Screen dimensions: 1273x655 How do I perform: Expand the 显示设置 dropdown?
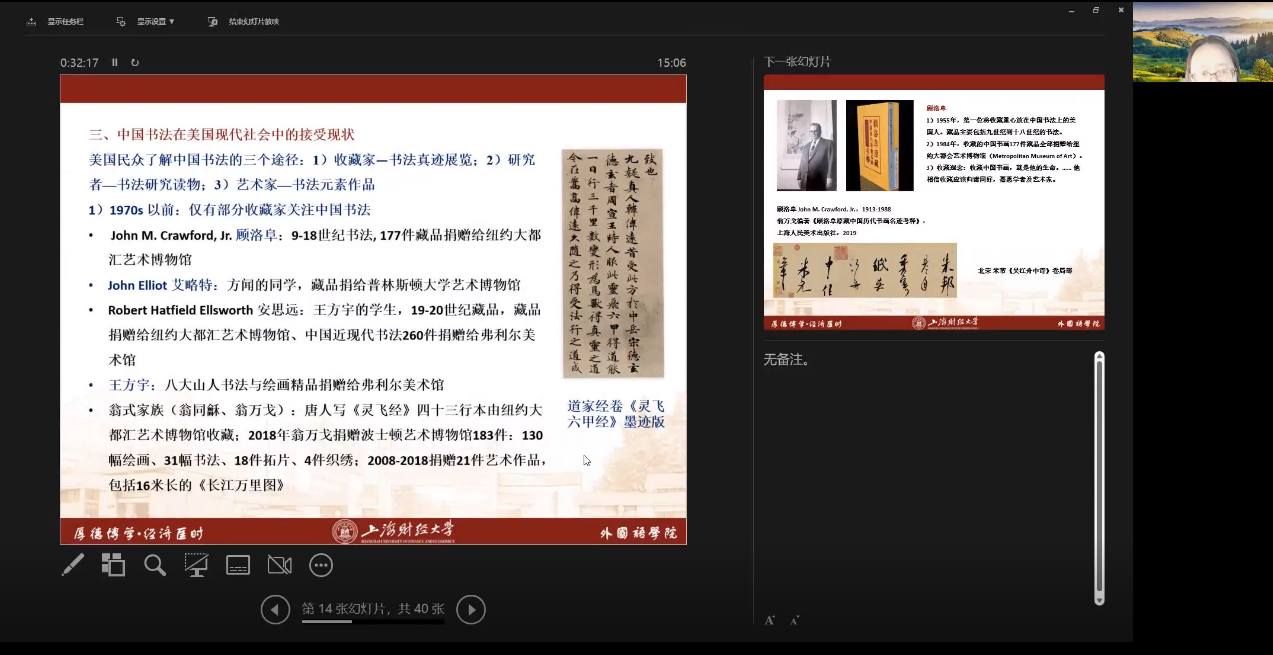click(146, 21)
